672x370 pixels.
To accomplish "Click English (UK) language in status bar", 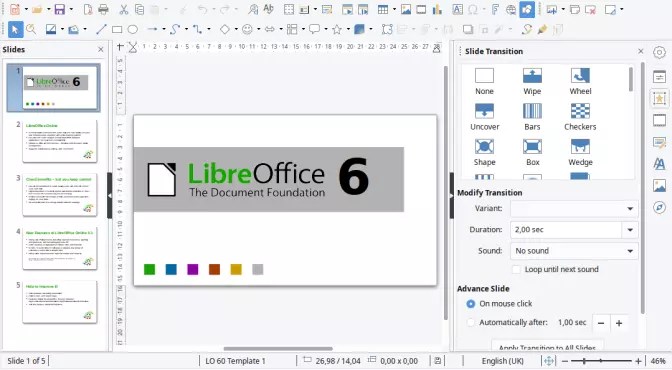I will (x=502, y=361).
